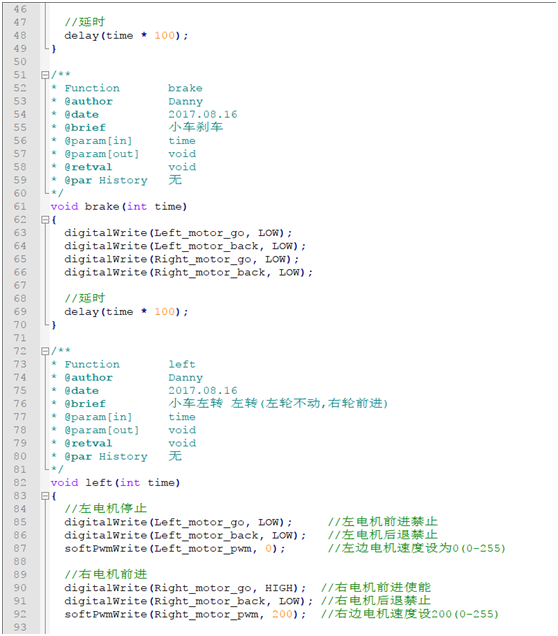Click '//右电机后退禁止' comment on line 91
Image resolution: width=558 pixels, height=636 pixels.
click(x=376, y=601)
